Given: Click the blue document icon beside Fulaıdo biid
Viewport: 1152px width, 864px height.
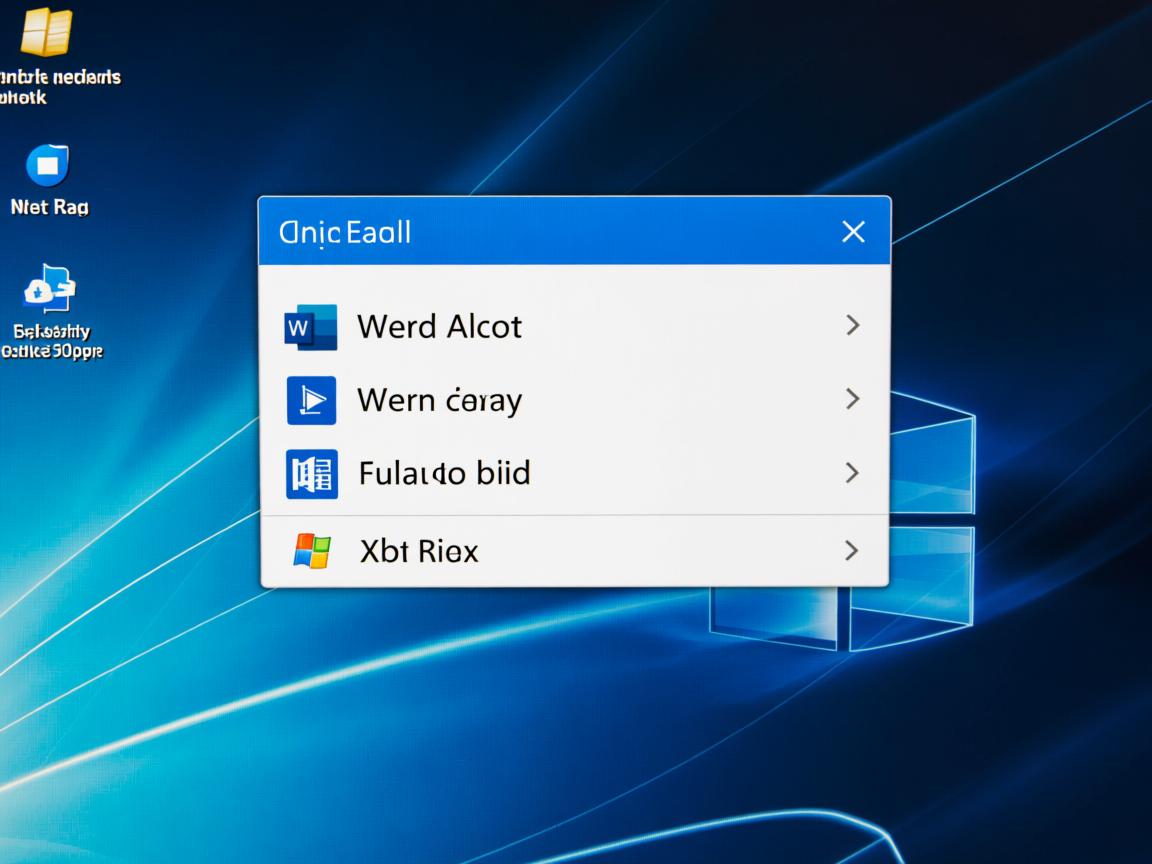Looking at the screenshot, I should pyautogui.click(x=311, y=474).
